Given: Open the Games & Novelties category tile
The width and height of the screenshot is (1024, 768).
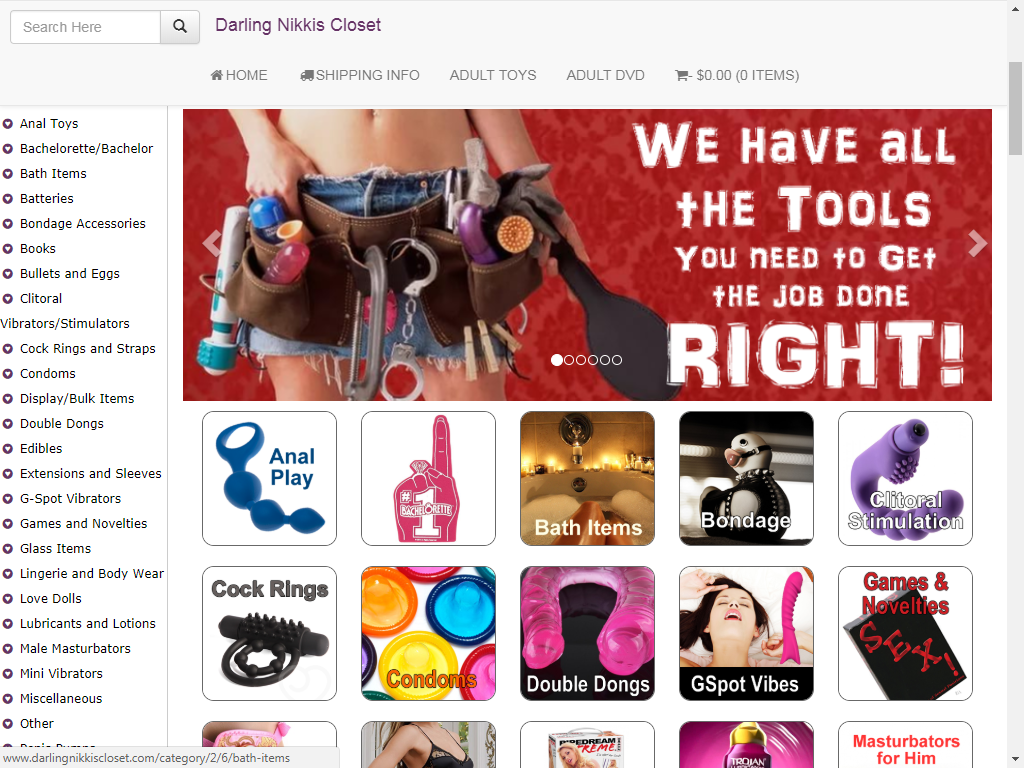Looking at the screenshot, I should point(905,633).
